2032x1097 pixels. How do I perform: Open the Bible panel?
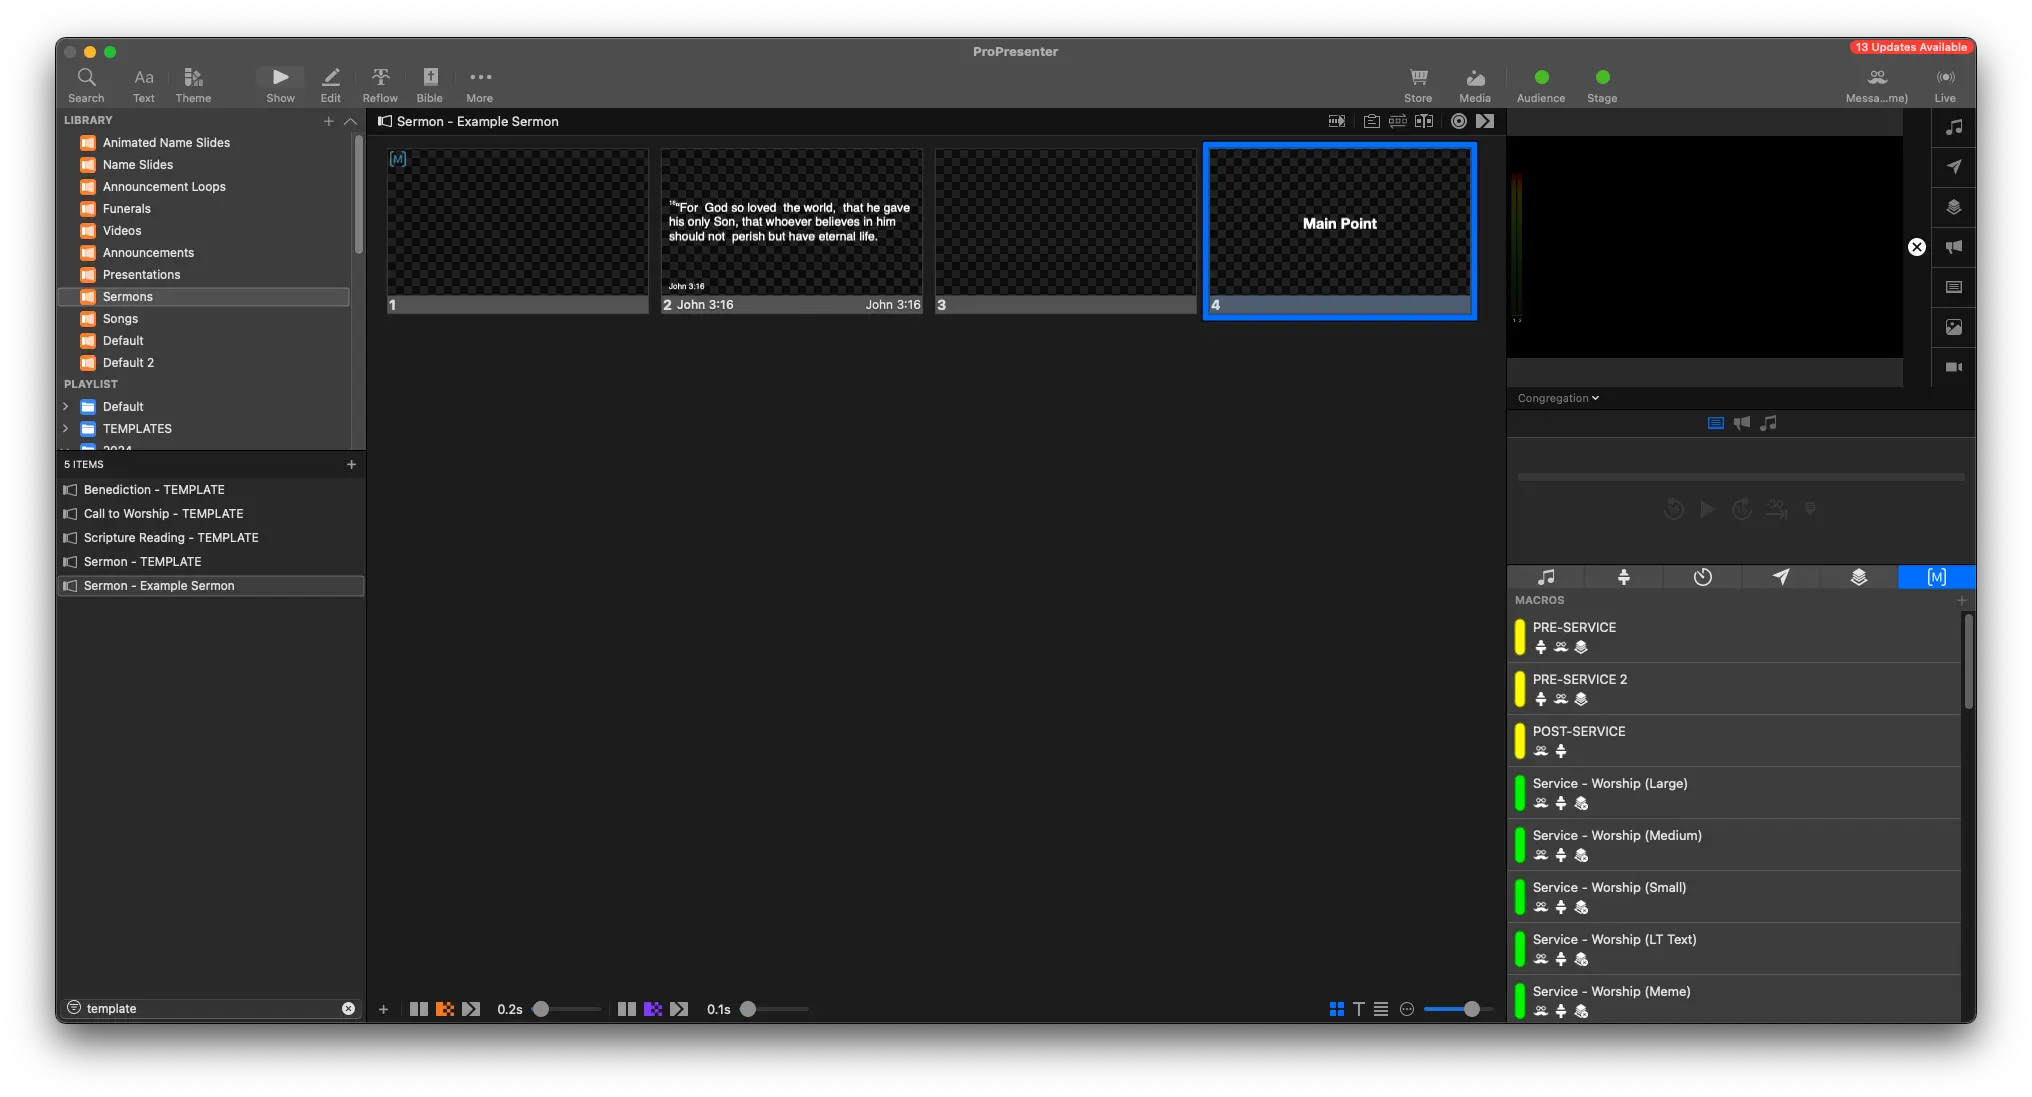pyautogui.click(x=430, y=84)
